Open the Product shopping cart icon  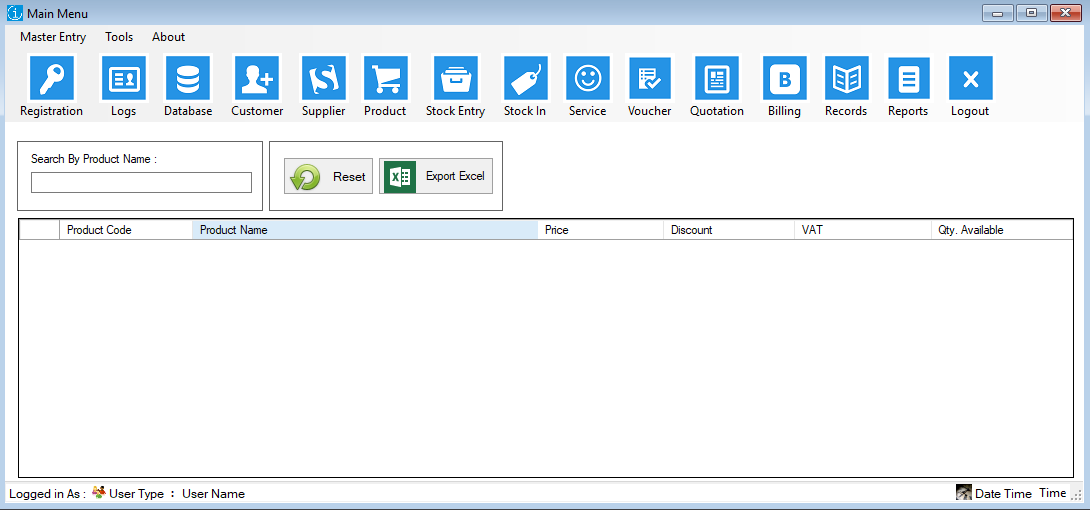386,78
